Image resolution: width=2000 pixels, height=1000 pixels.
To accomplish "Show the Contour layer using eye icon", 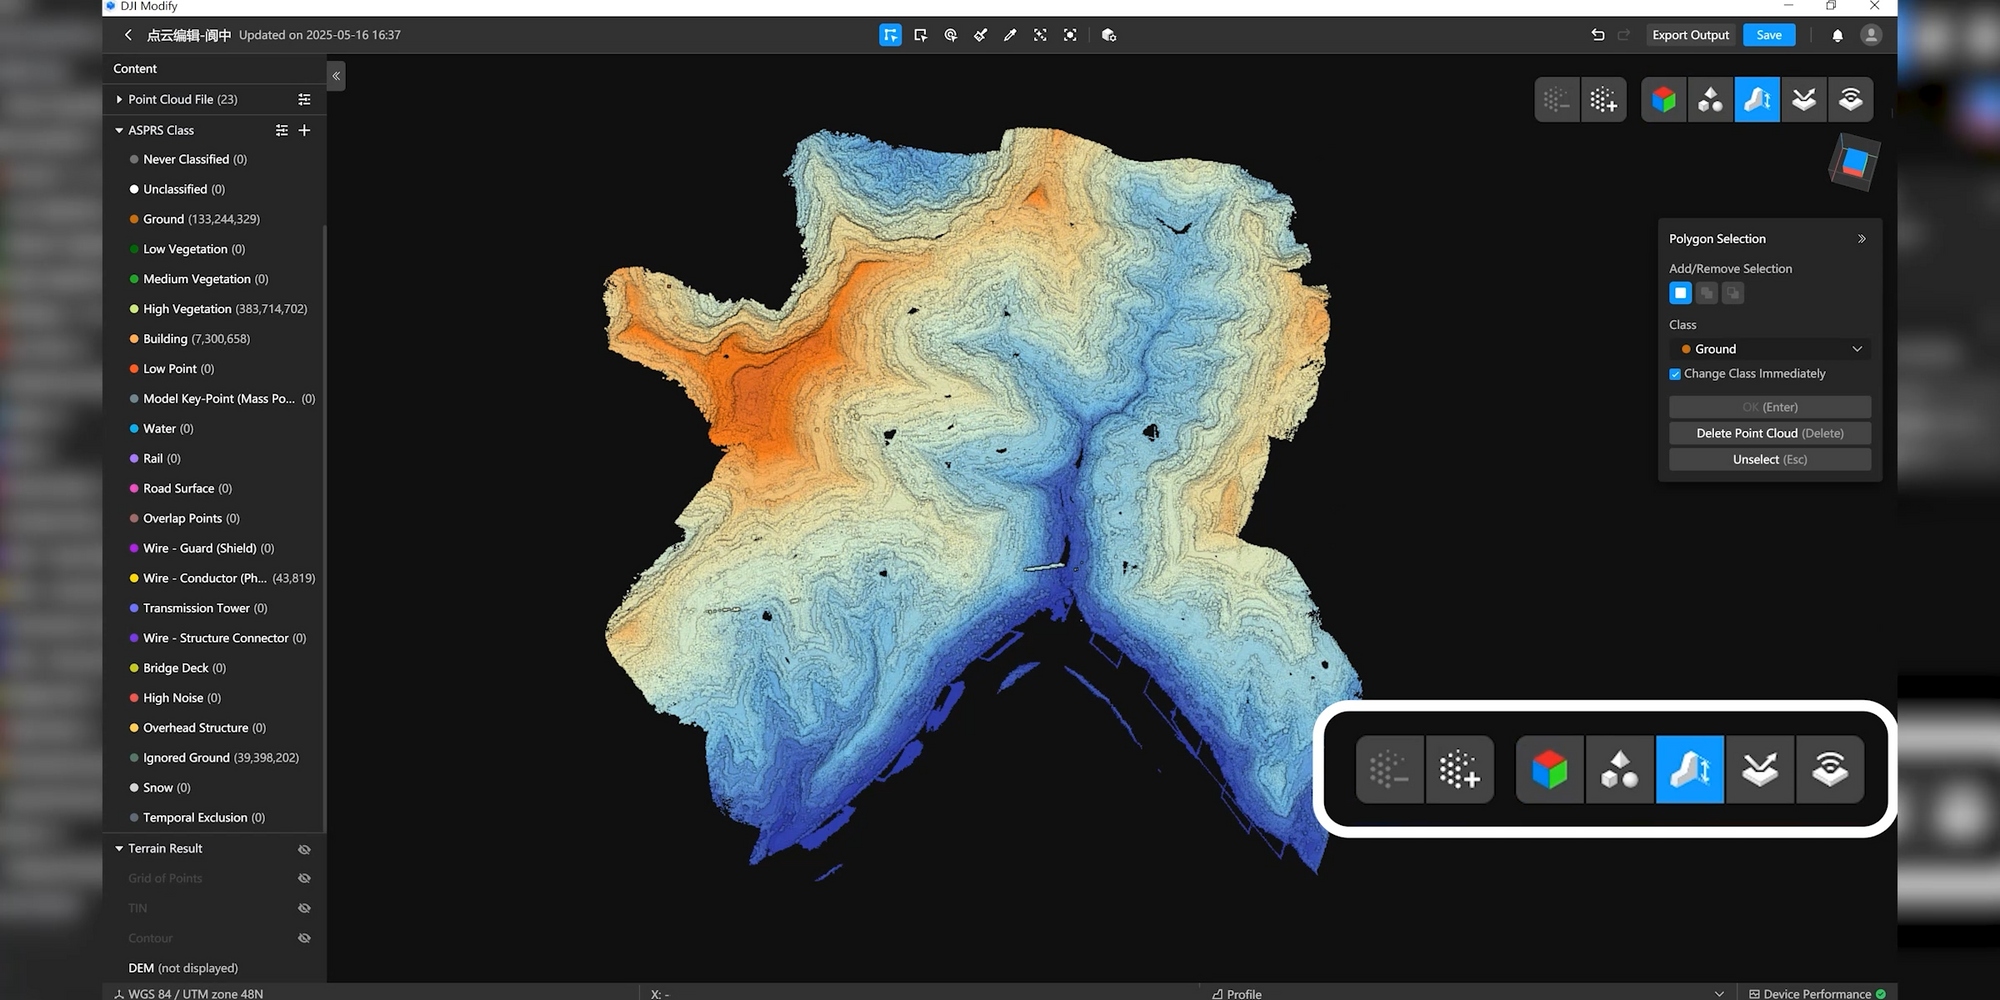I will coord(305,938).
